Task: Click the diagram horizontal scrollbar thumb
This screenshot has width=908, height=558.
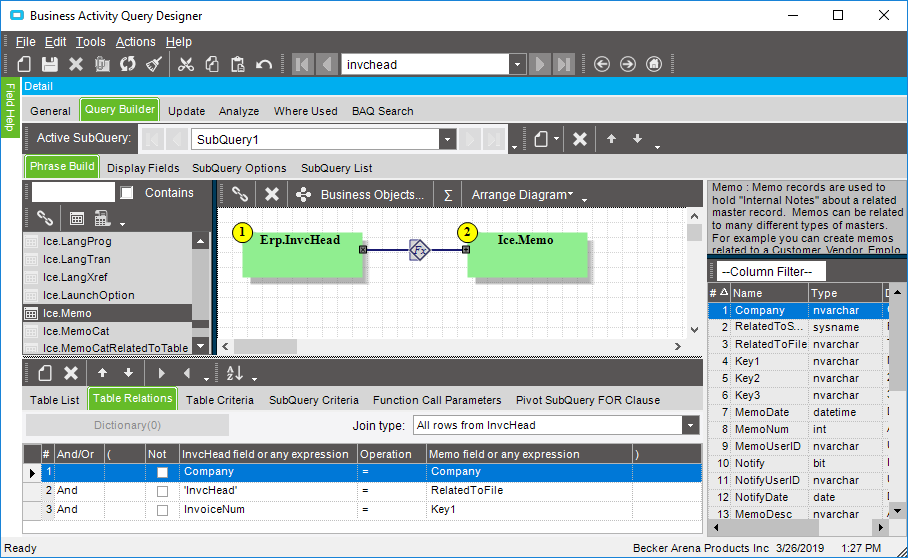Action: point(265,346)
